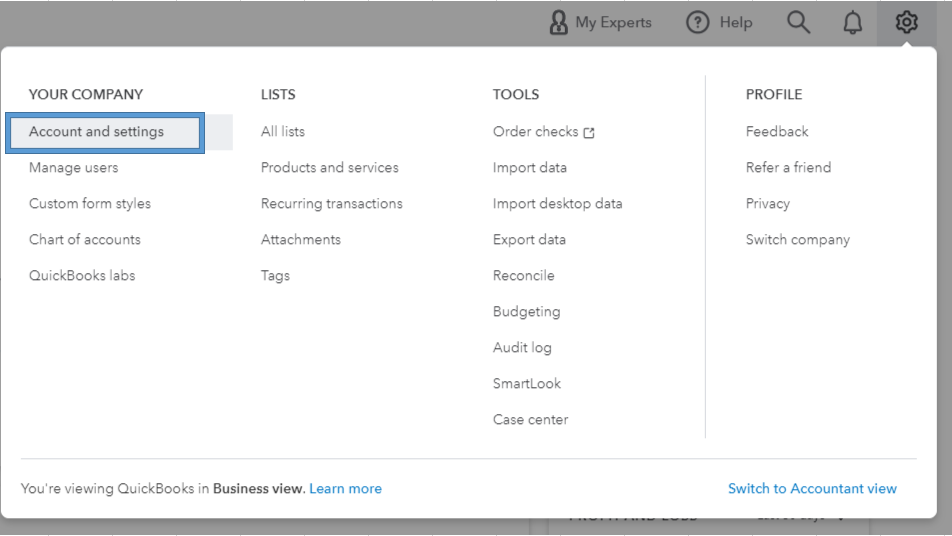Select Manage users
This screenshot has width=952, height=536.
pyautogui.click(x=73, y=168)
